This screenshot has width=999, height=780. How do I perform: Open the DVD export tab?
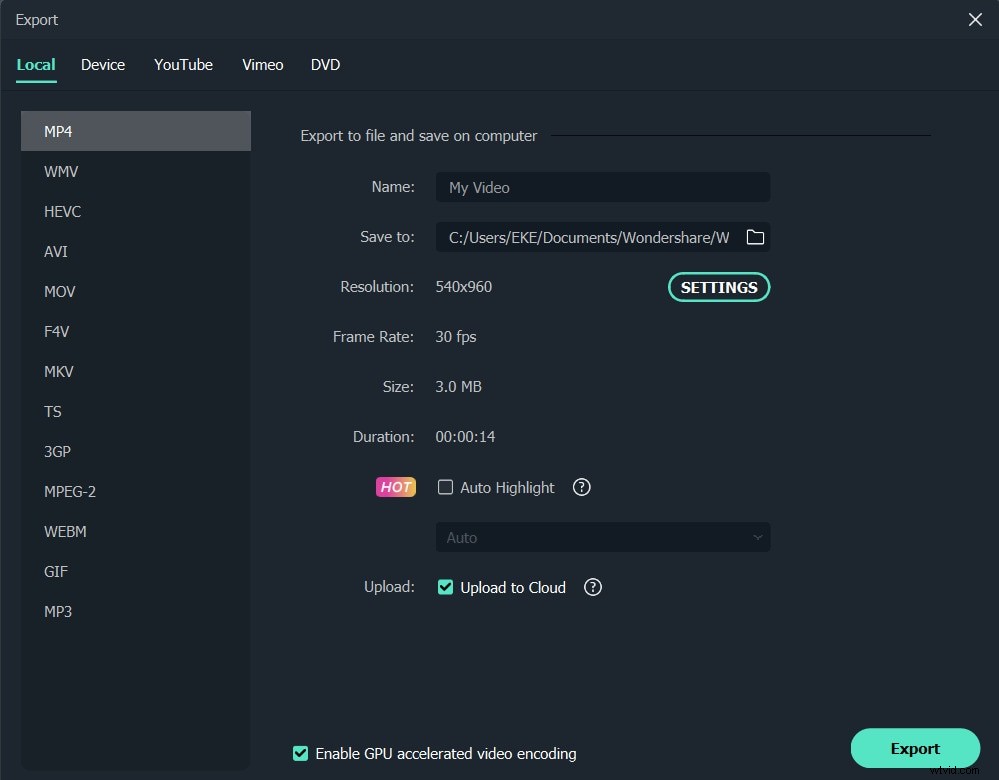[x=325, y=64]
